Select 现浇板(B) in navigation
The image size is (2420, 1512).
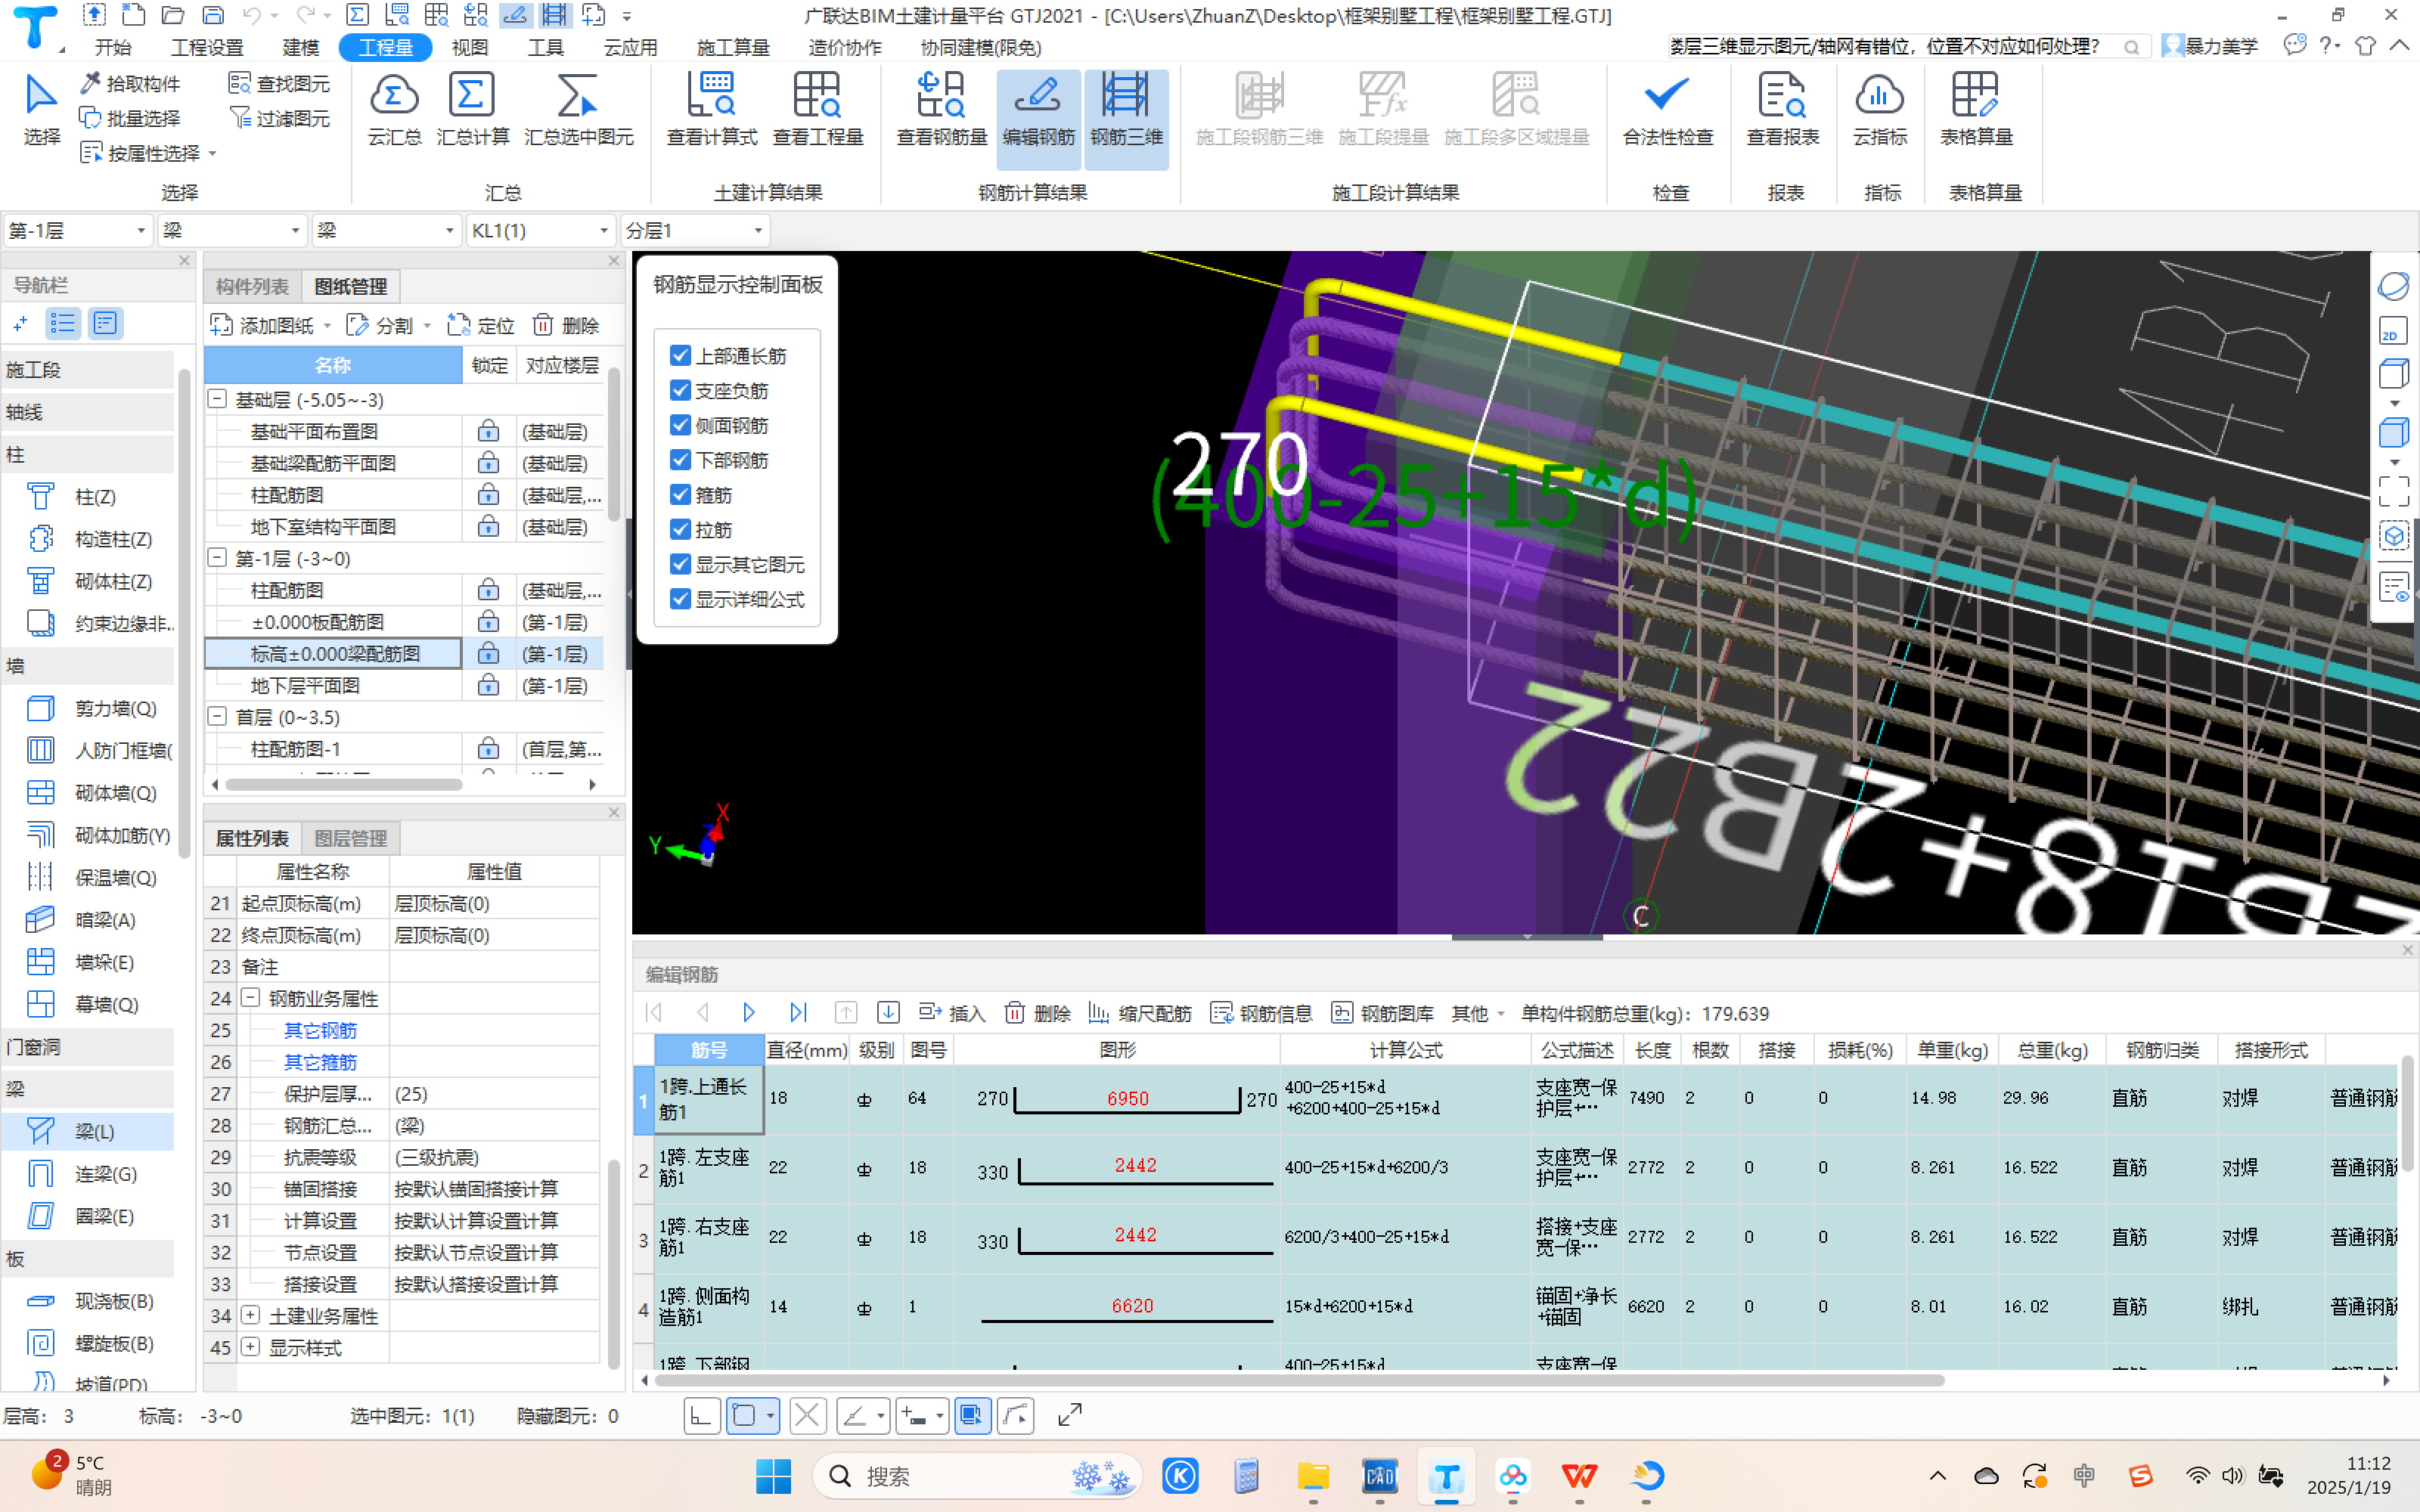[88, 1301]
